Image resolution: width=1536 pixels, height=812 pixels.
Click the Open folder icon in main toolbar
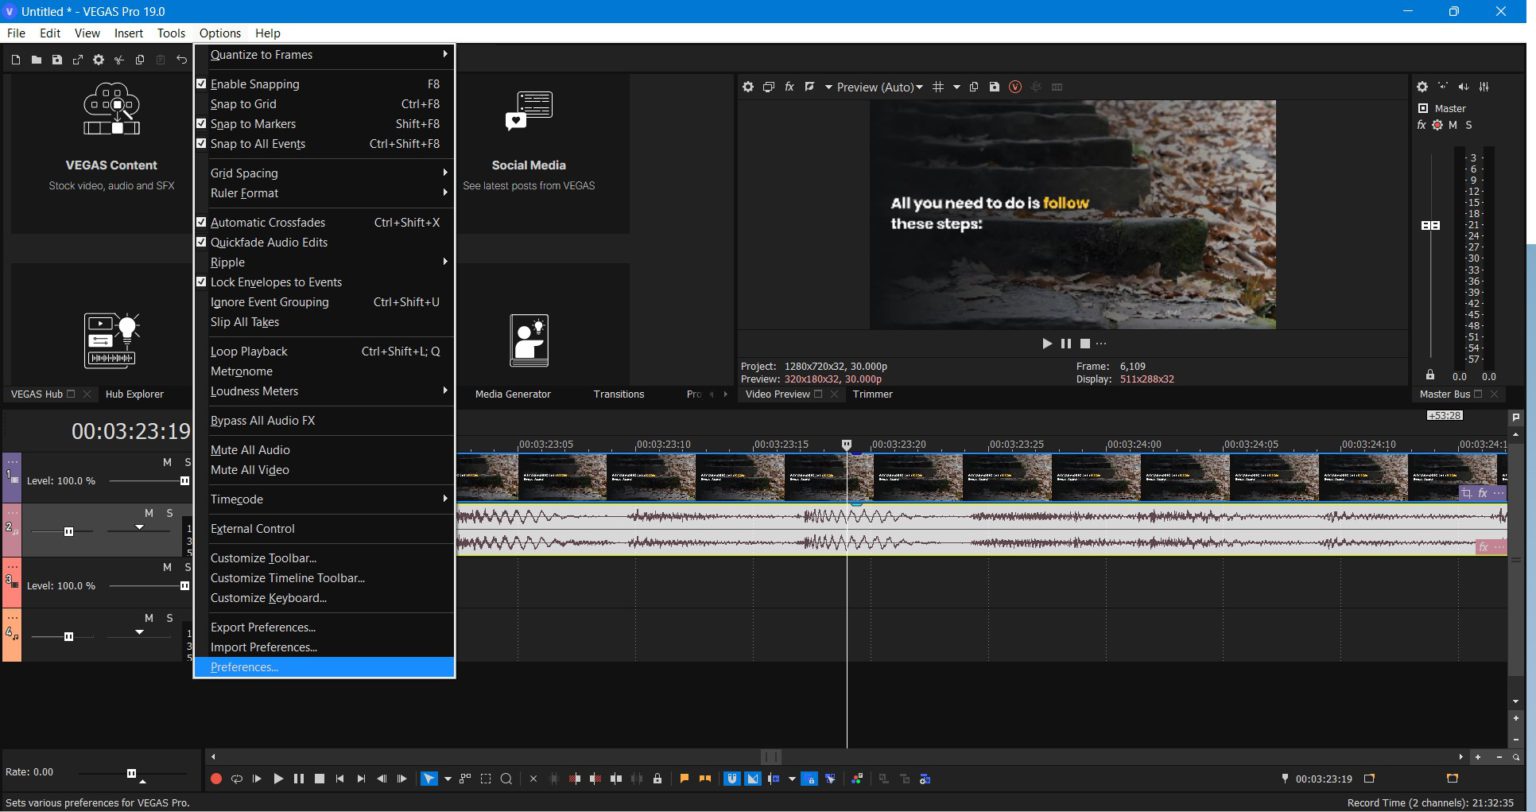(36, 60)
